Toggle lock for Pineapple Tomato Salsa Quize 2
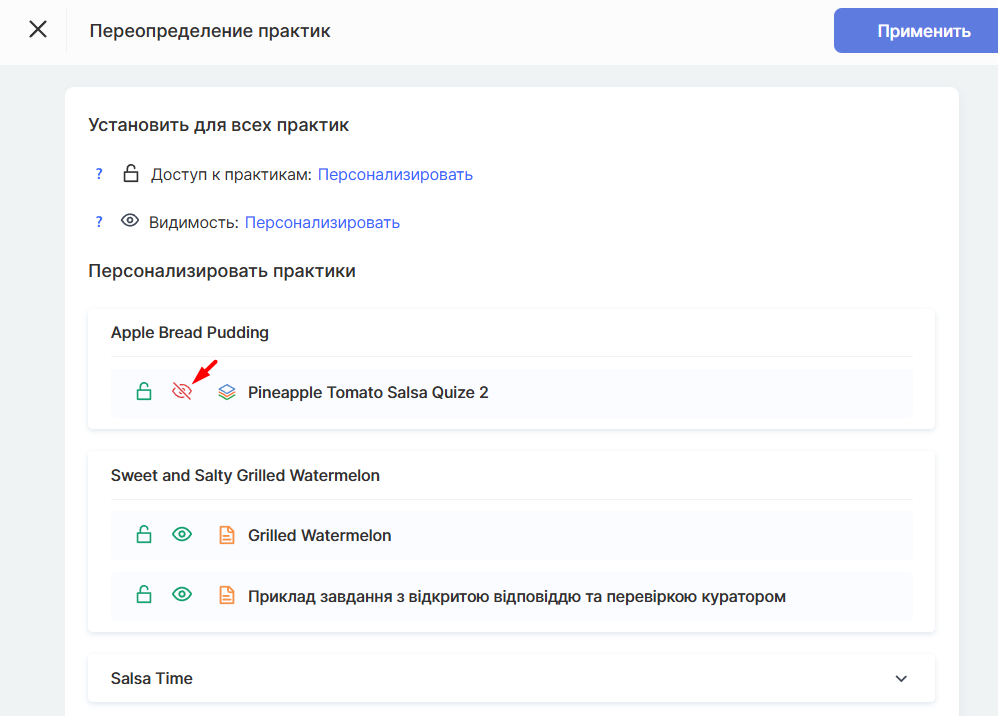Viewport: 998px width, 716px height. (x=144, y=391)
